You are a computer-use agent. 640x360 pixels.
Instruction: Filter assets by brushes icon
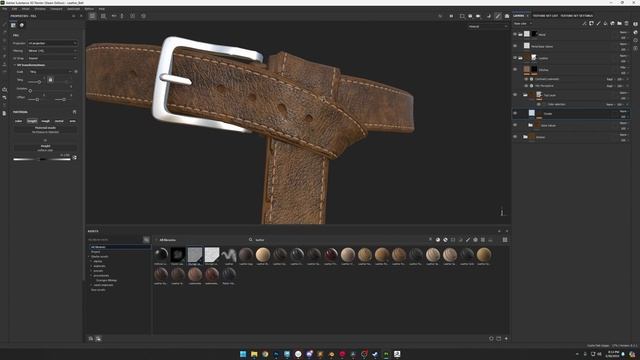click(x=468, y=240)
